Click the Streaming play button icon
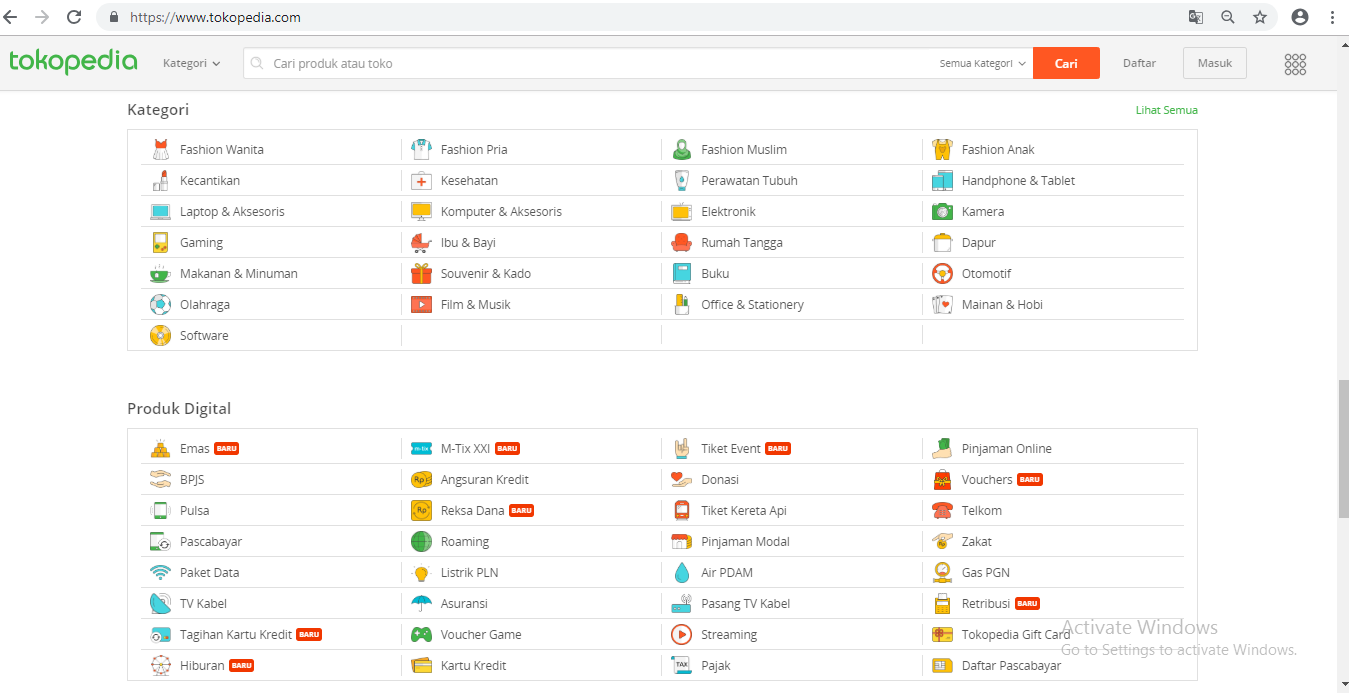Image resolution: width=1349 pixels, height=693 pixels. [x=681, y=635]
